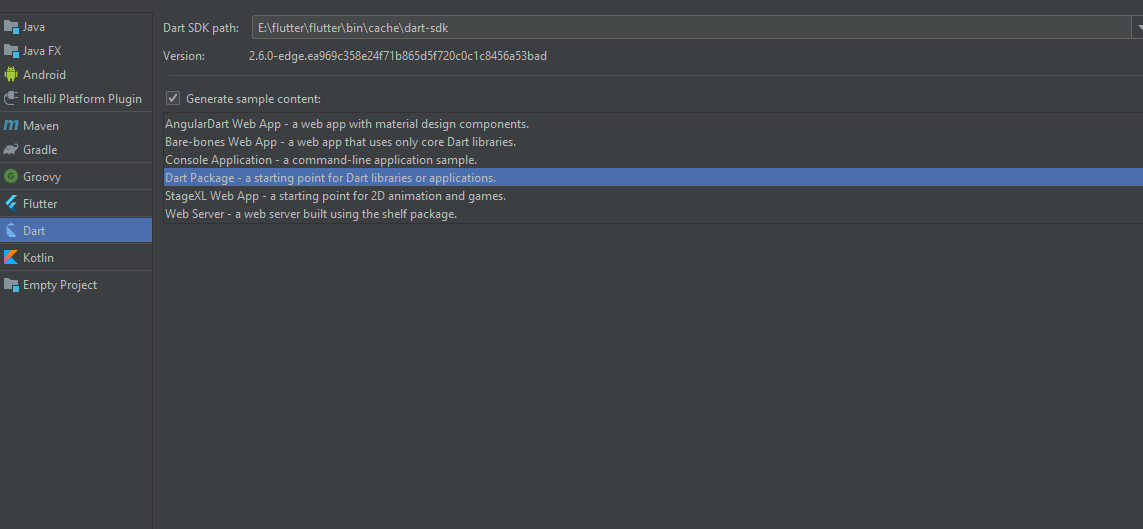This screenshot has width=1143, height=529.
Task: Click the Groovy green circle icon
Action: click(x=11, y=176)
